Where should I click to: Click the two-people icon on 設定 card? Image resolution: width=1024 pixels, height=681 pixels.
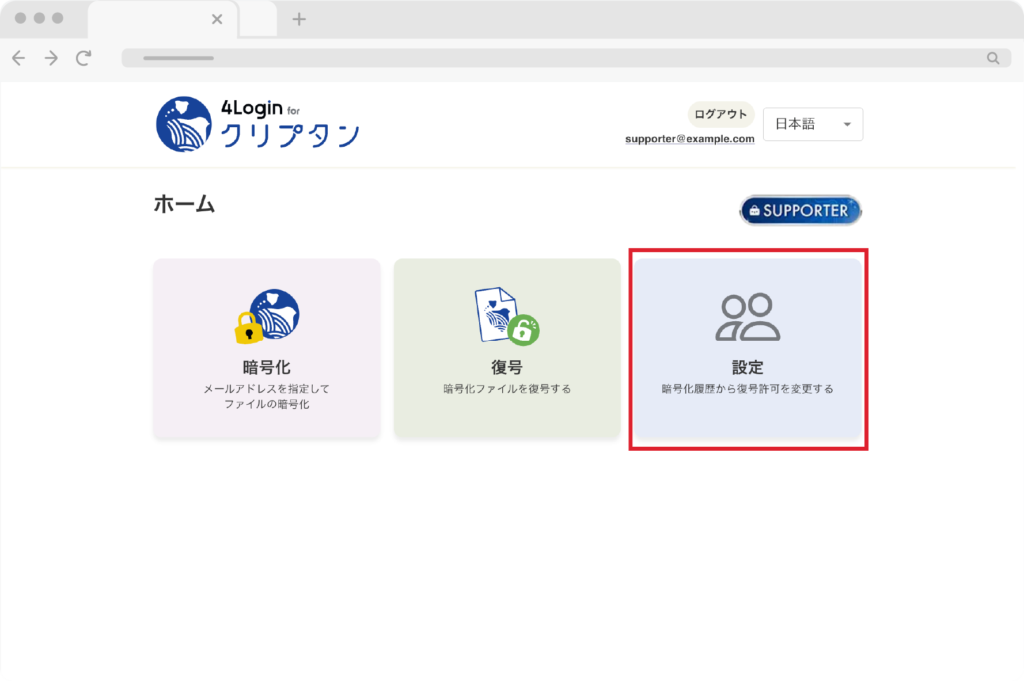[x=747, y=317]
